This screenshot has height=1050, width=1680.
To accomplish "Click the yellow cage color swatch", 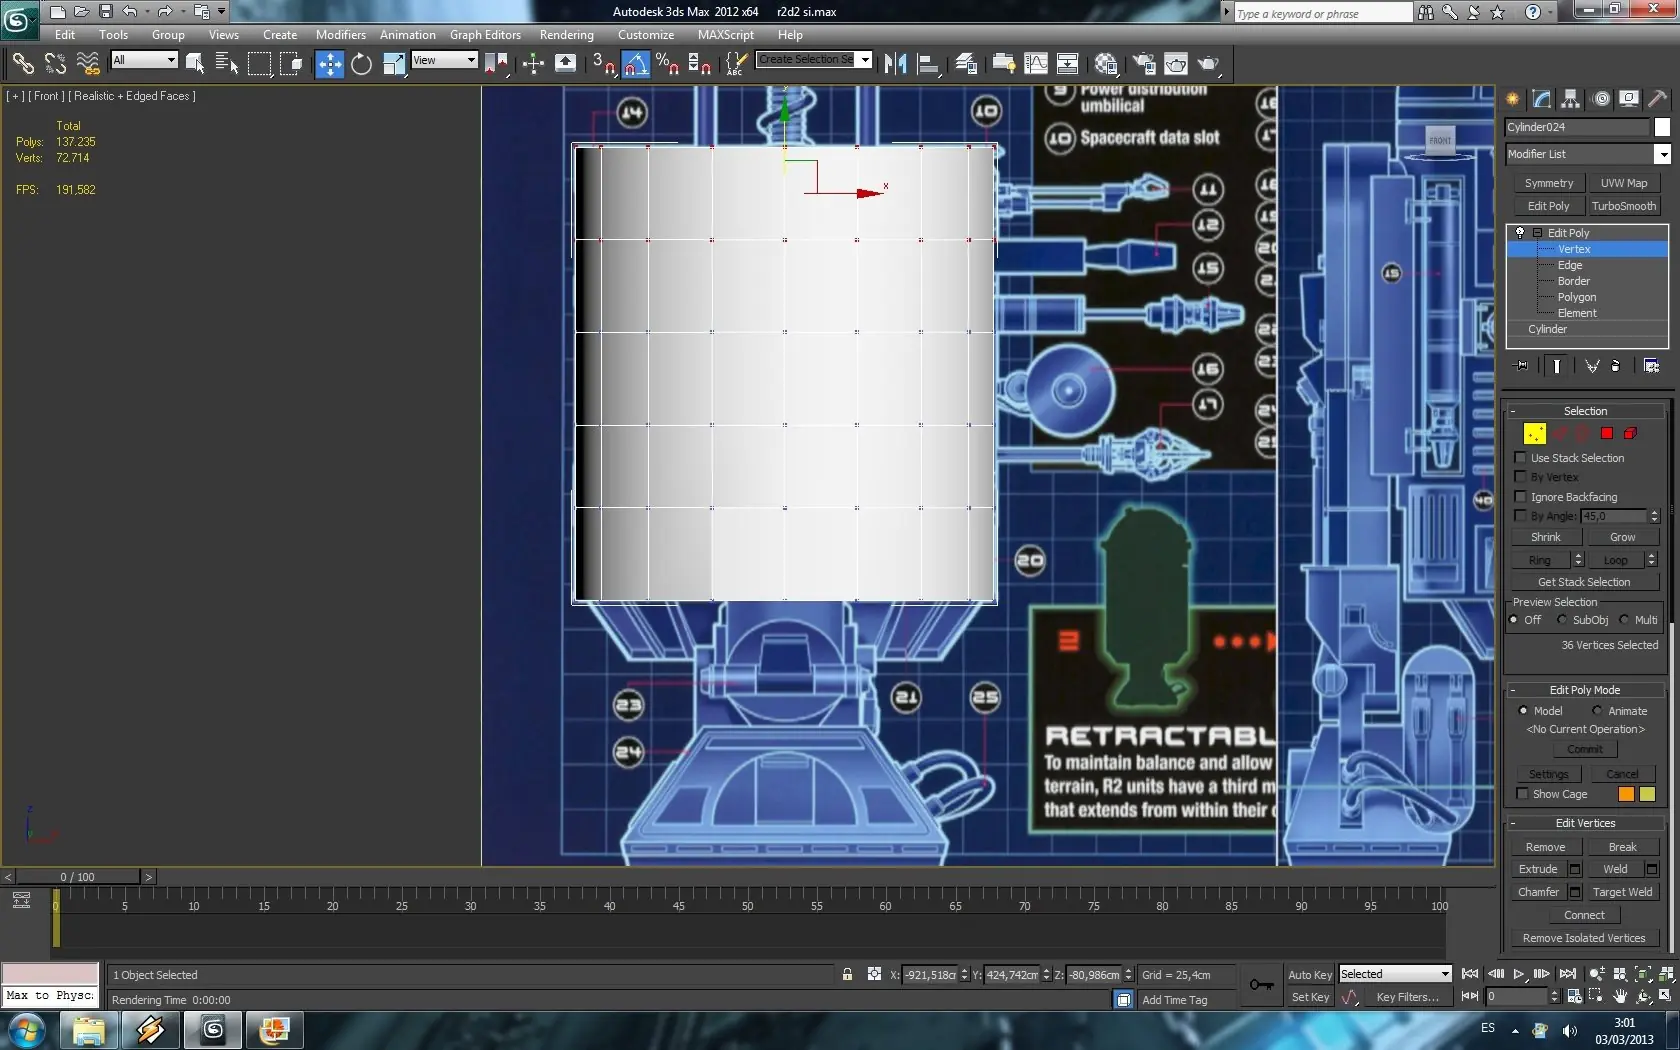I will point(1647,794).
